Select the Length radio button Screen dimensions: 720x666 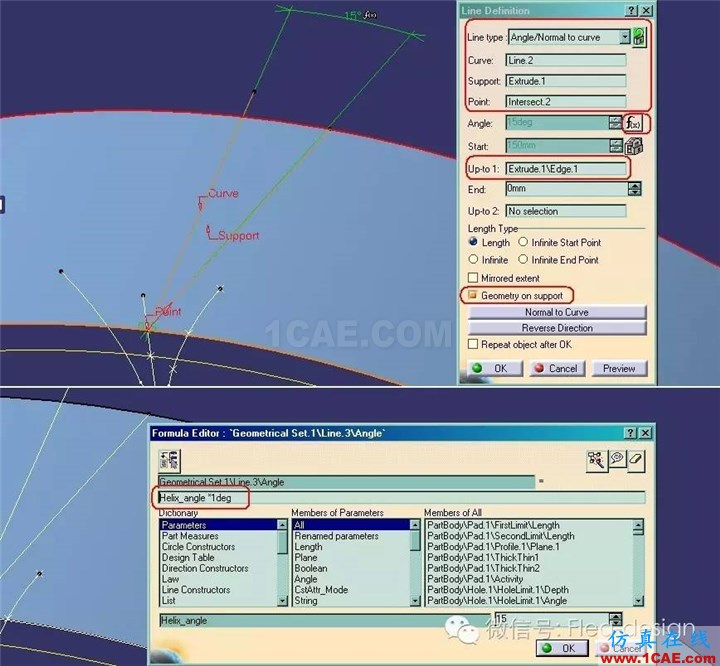pos(473,242)
